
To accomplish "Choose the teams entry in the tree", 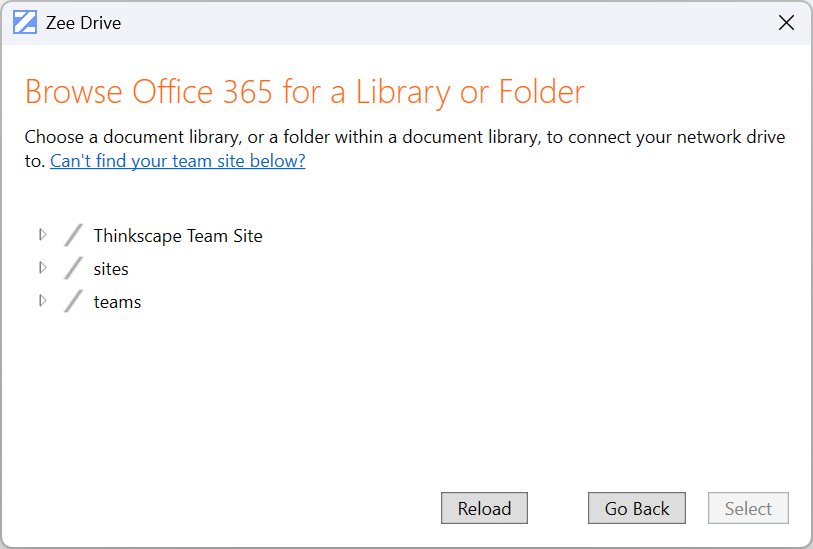I will coord(117,302).
